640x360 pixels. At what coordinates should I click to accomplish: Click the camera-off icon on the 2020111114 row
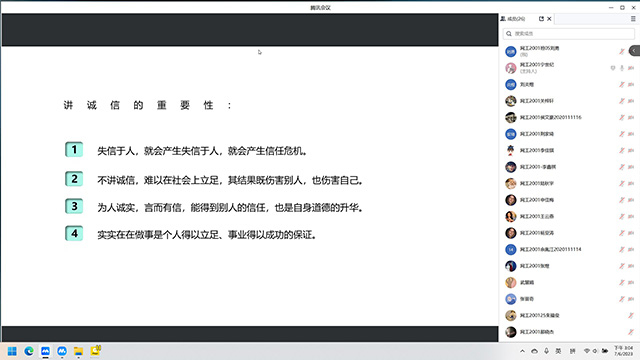[631, 249]
